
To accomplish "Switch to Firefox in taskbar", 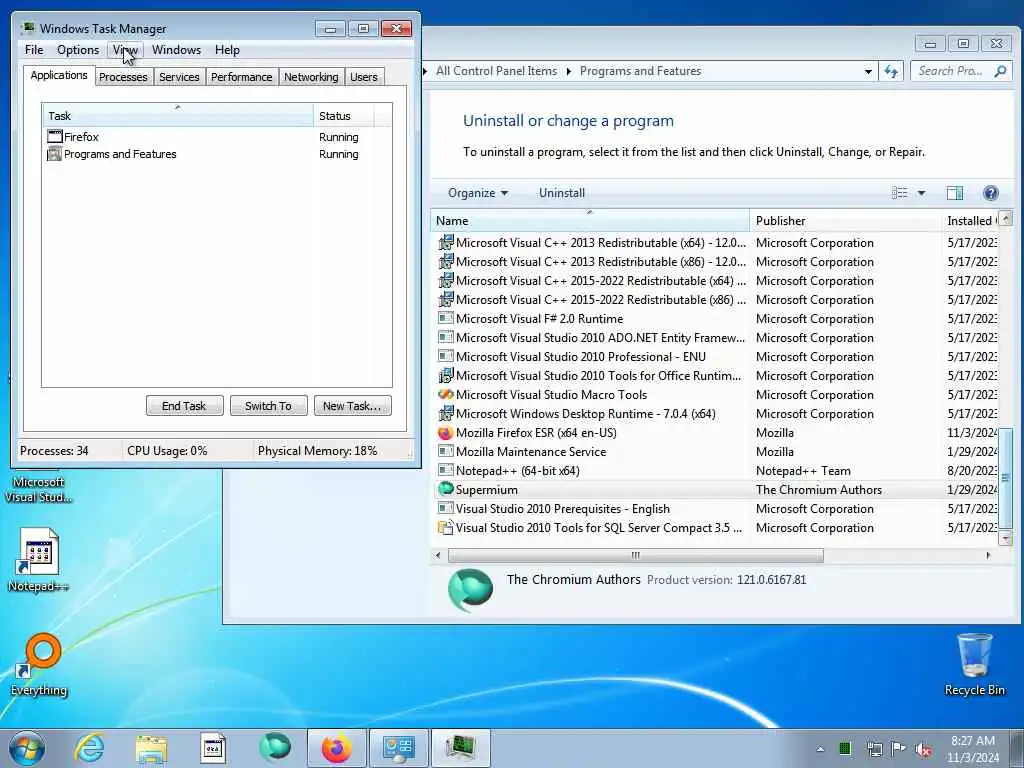I will [x=336, y=748].
